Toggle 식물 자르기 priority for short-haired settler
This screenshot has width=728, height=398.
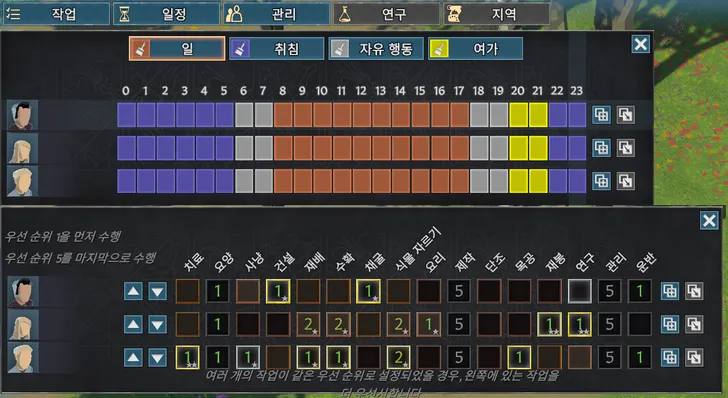point(399,358)
